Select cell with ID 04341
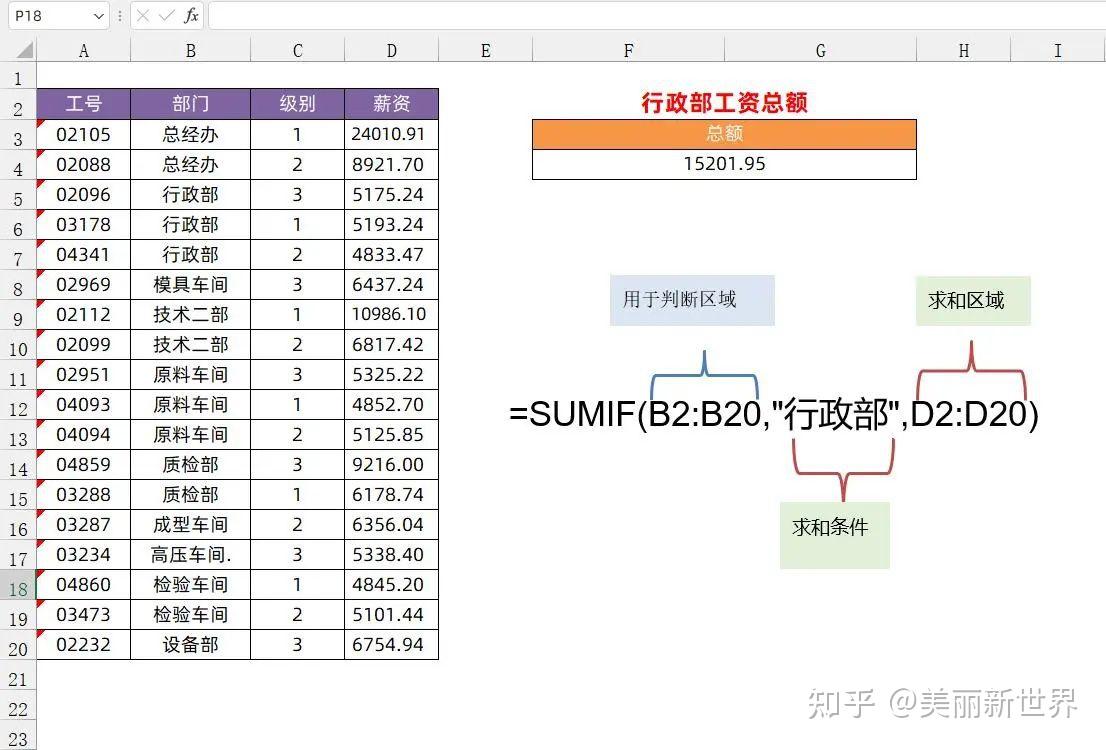The image size is (1106, 750). (83, 254)
